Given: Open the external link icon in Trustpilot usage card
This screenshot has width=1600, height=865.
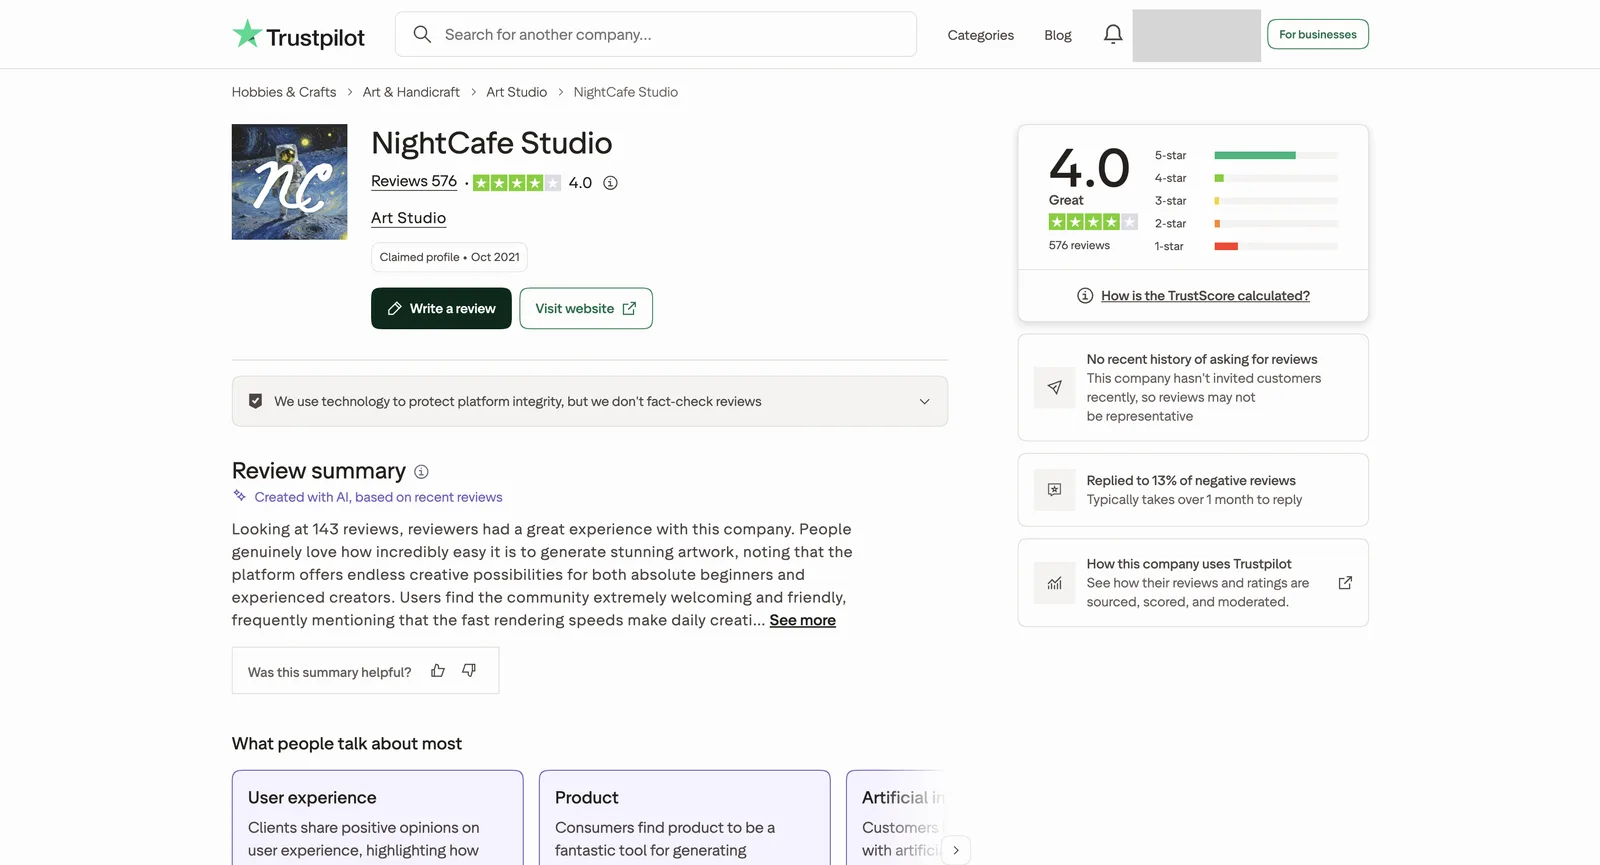Looking at the screenshot, I should [x=1345, y=583].
